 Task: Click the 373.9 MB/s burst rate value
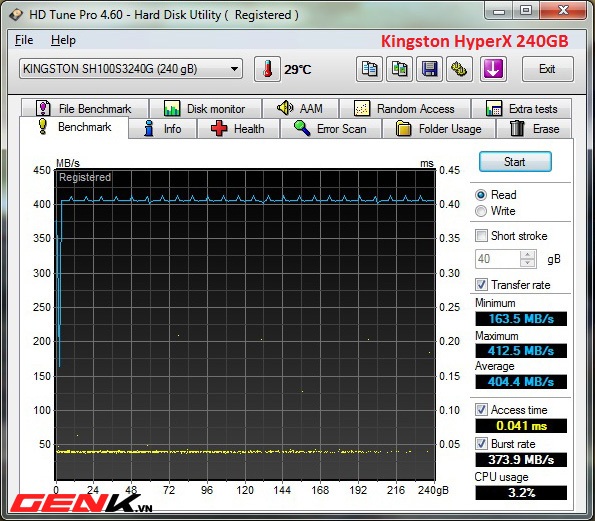[521, 460]
